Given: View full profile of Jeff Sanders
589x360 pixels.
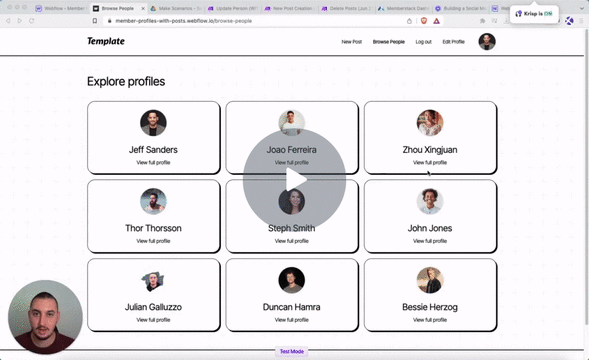Looking at the screenshot, I should (x=153, y=162).
